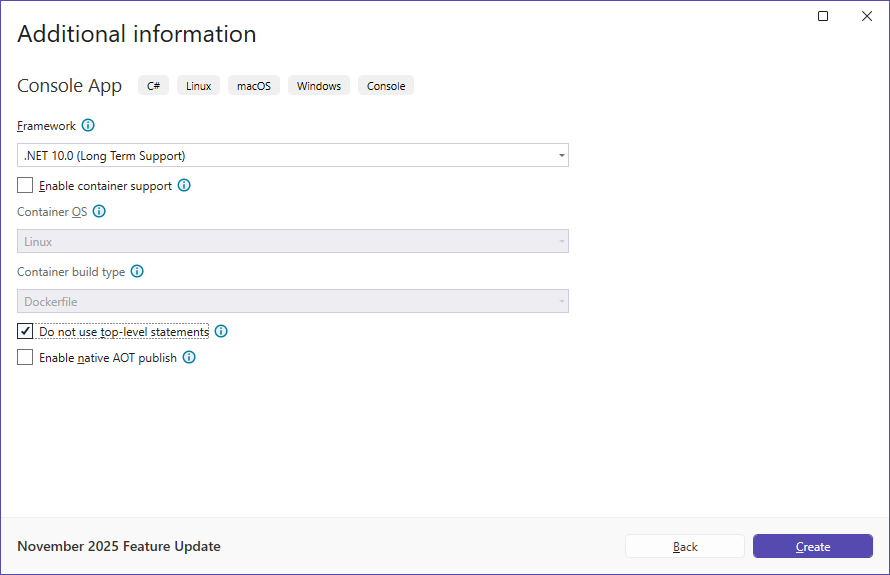The image size is (890, 575).
Task: Show info about top-level statements option
Action: tap(221, 331)
